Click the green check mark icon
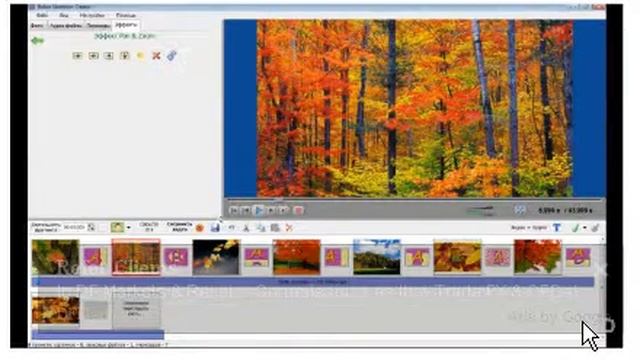Viewport: 640px width, 360px height. [576, 228]
